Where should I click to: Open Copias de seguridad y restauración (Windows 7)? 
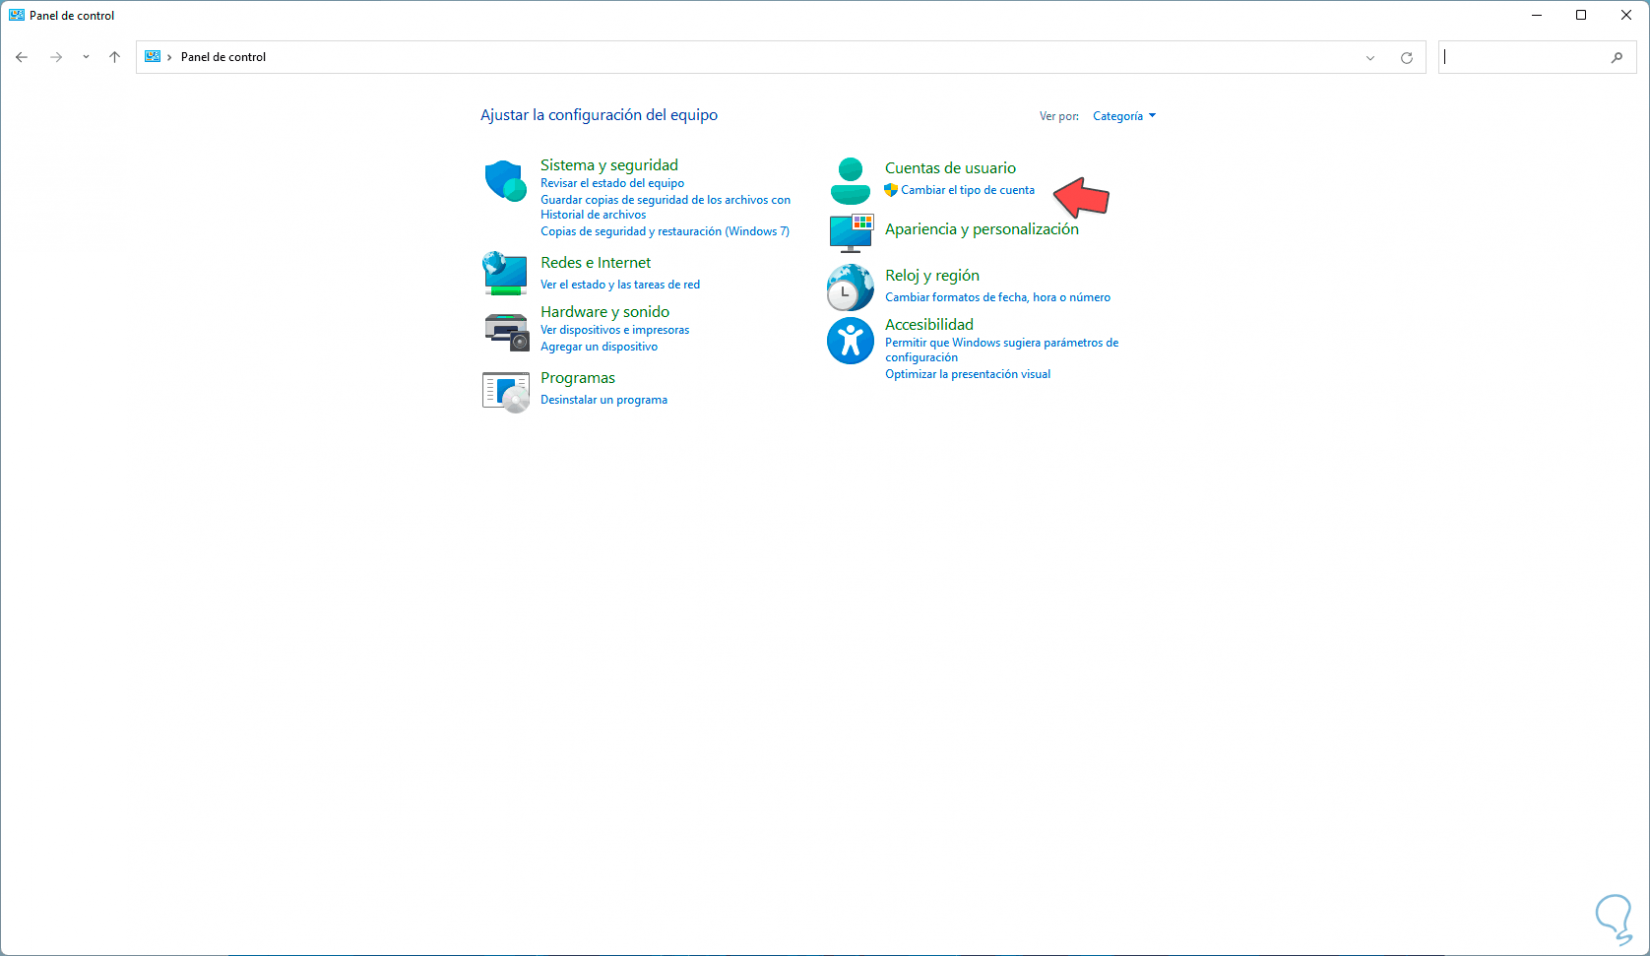pyautogui.click(x=665, y=231)
